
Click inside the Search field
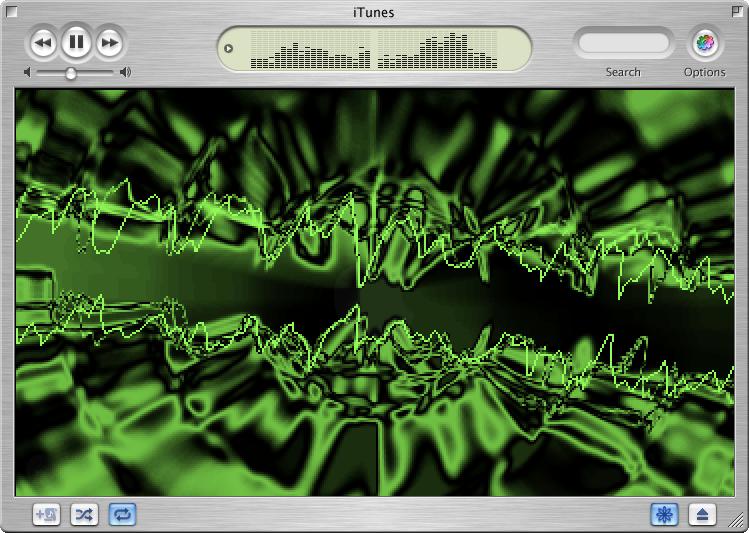pyautogui.click(x=623, y=43)
